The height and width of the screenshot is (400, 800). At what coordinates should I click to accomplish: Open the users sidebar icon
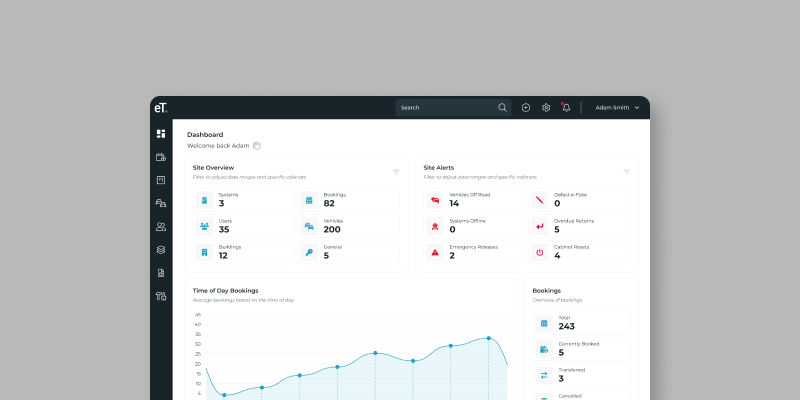pos(161,227)
